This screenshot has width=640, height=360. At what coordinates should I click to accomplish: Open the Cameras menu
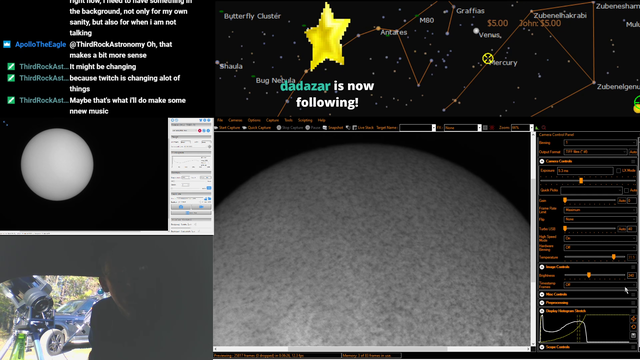(235, 120)
